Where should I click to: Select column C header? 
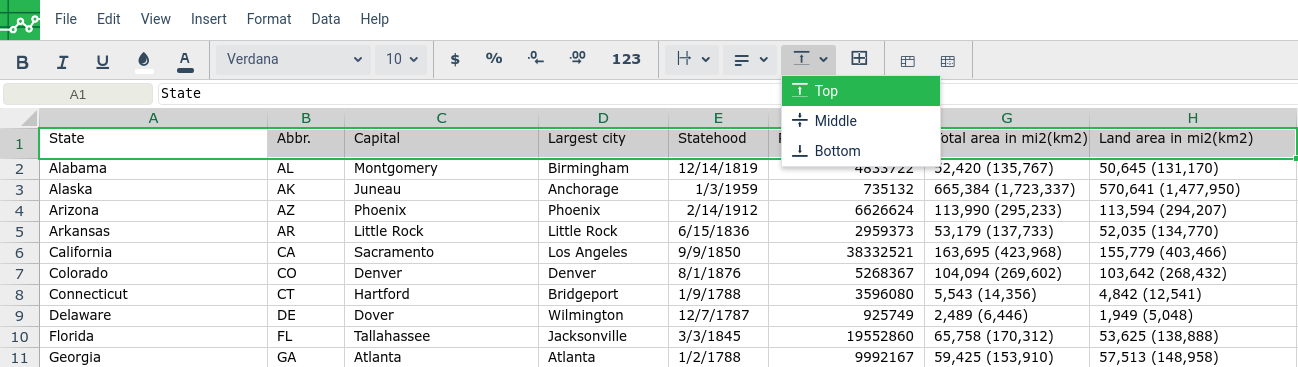tap(441, 118)
